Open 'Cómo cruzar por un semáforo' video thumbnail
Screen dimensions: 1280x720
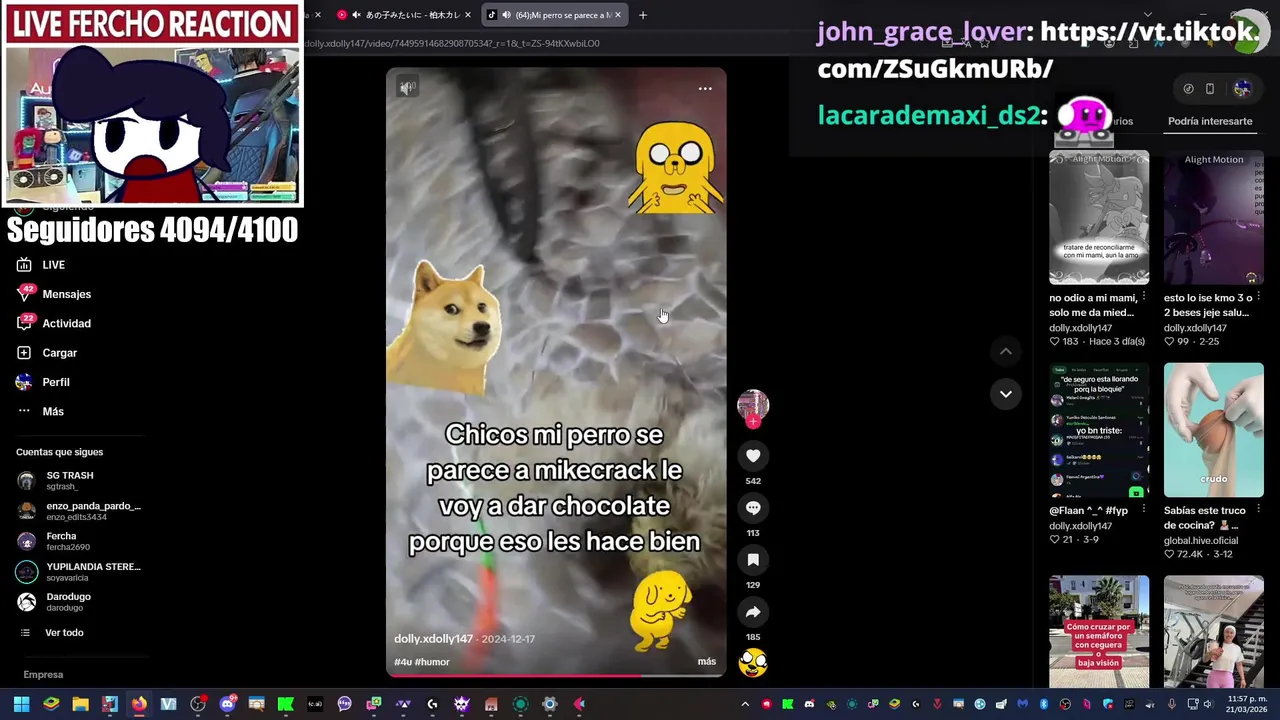tap(1099, 632)
